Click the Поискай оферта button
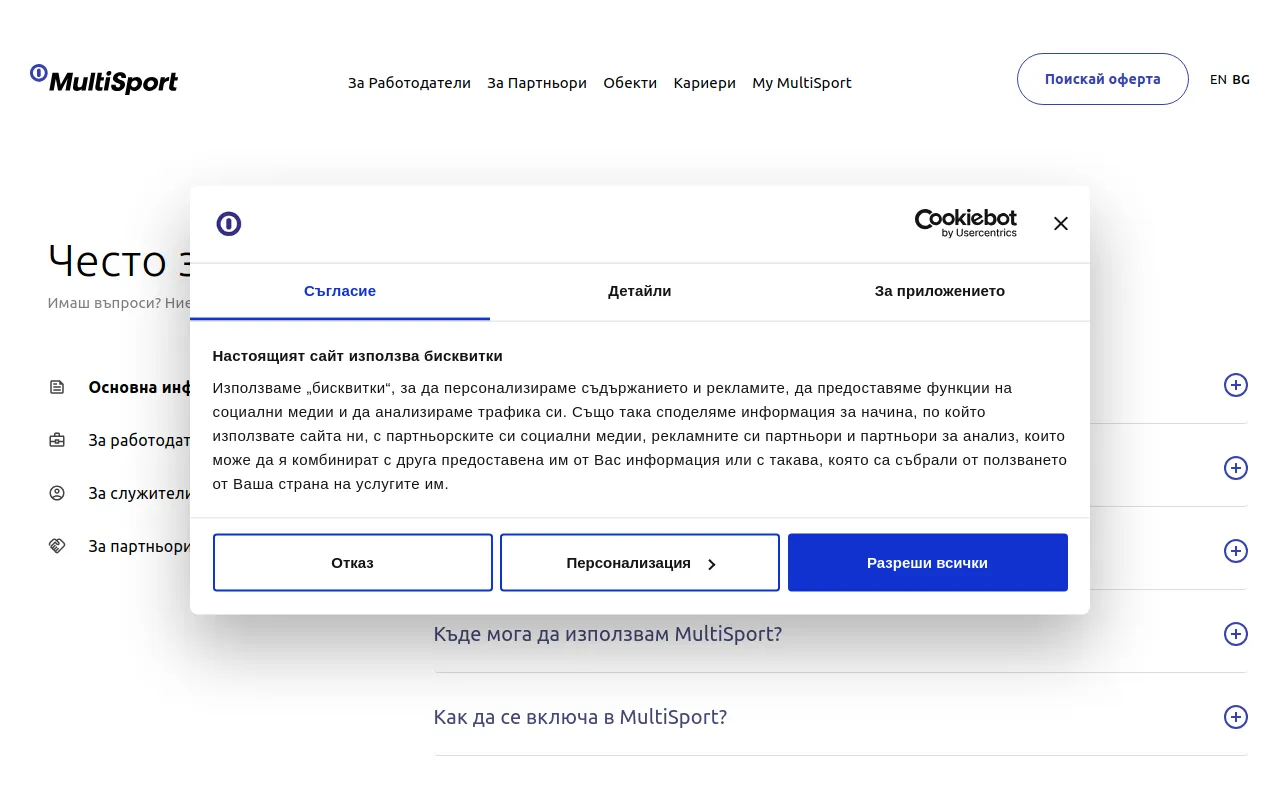 (1103, 79)
